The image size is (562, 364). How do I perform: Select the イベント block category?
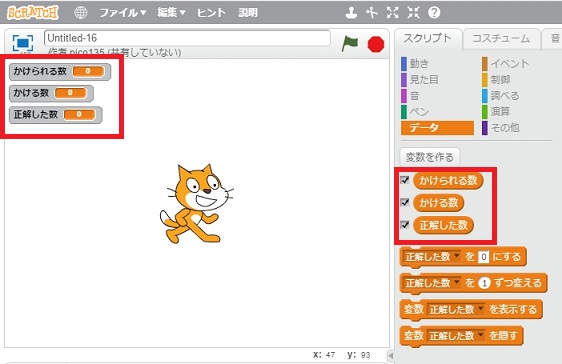point(505,63)
